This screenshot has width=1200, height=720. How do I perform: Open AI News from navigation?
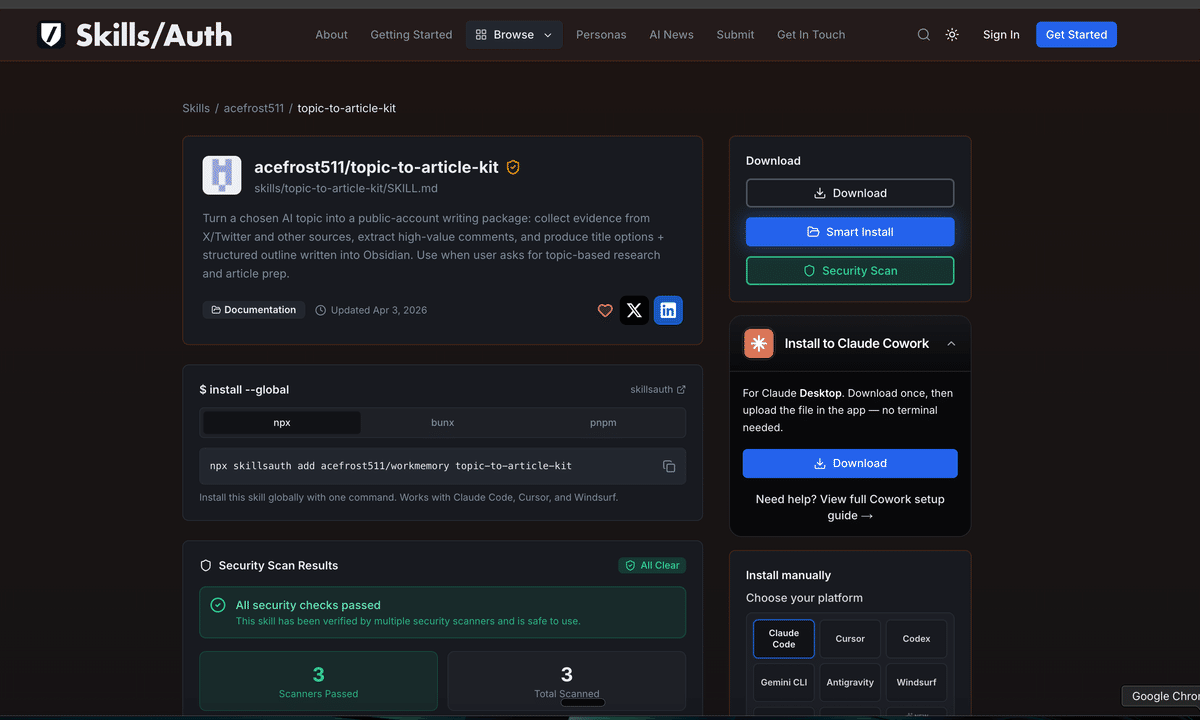(x=671, y=35)
